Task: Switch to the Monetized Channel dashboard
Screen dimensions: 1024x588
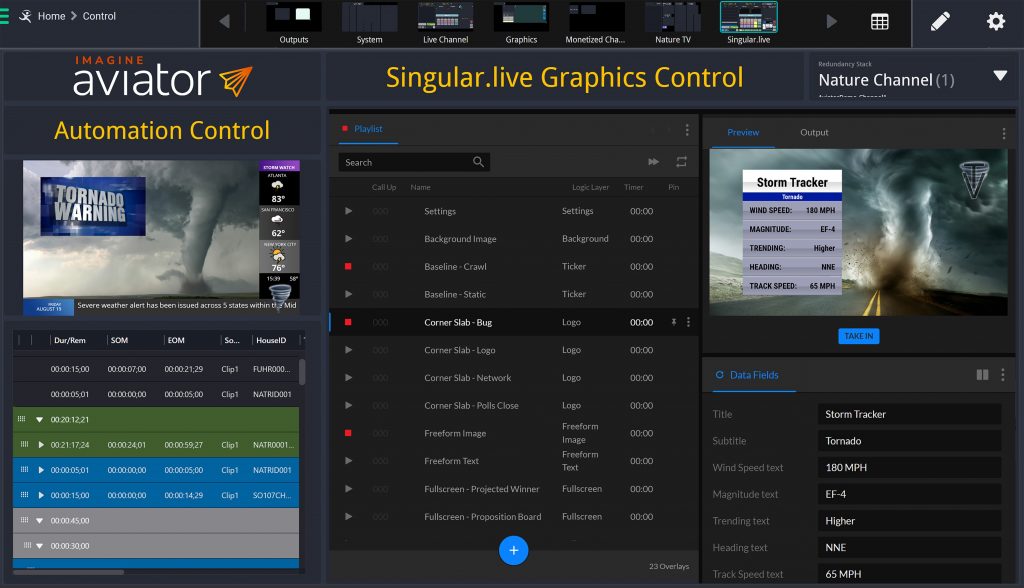Action: [x=596, y=24]
